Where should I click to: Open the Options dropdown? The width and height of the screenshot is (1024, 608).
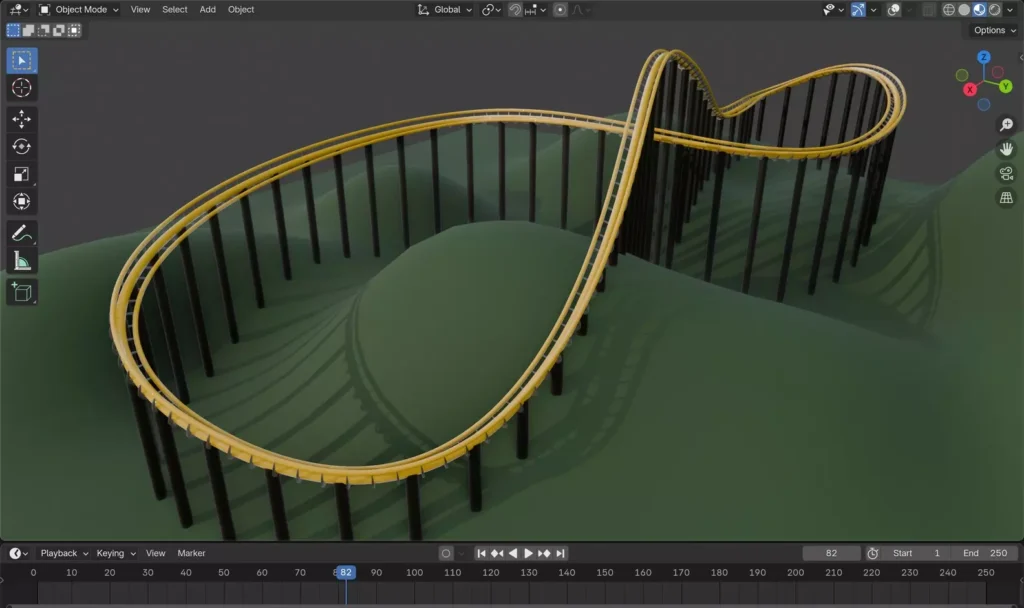tap(994, 30)
